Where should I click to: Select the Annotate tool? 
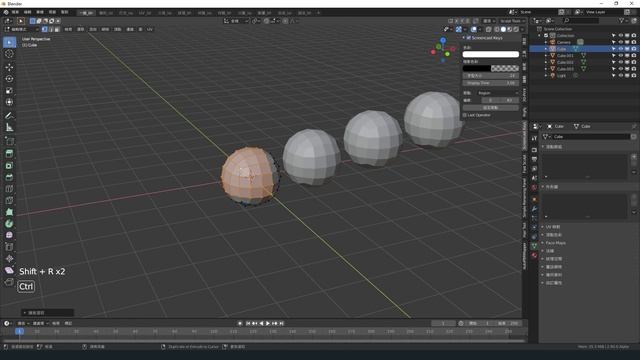(9, 116)
